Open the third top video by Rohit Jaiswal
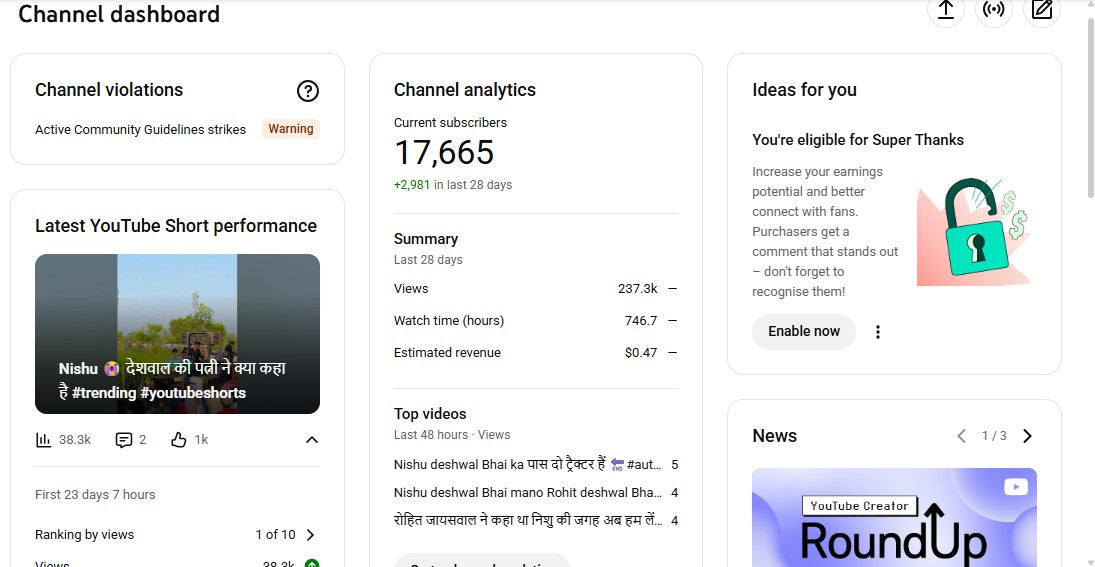 [527, 521]
